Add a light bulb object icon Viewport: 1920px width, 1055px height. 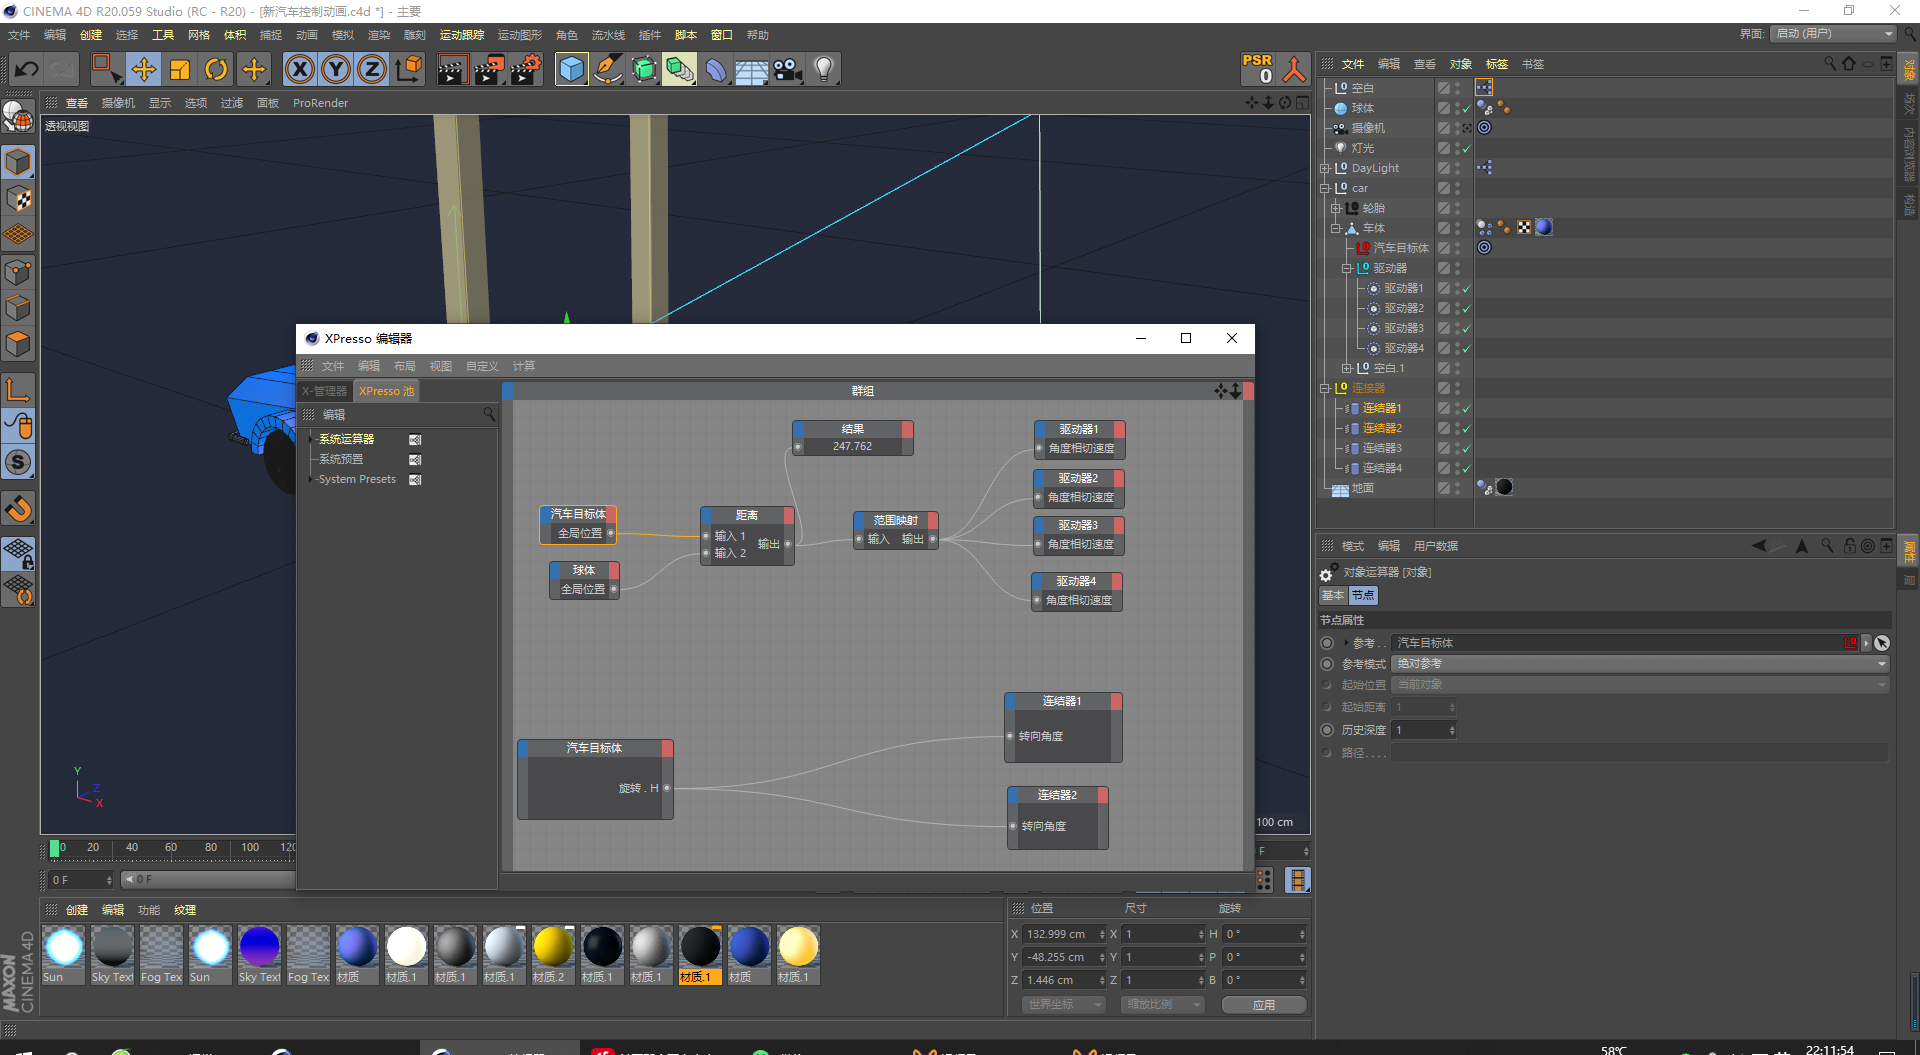tap(824, 69)
